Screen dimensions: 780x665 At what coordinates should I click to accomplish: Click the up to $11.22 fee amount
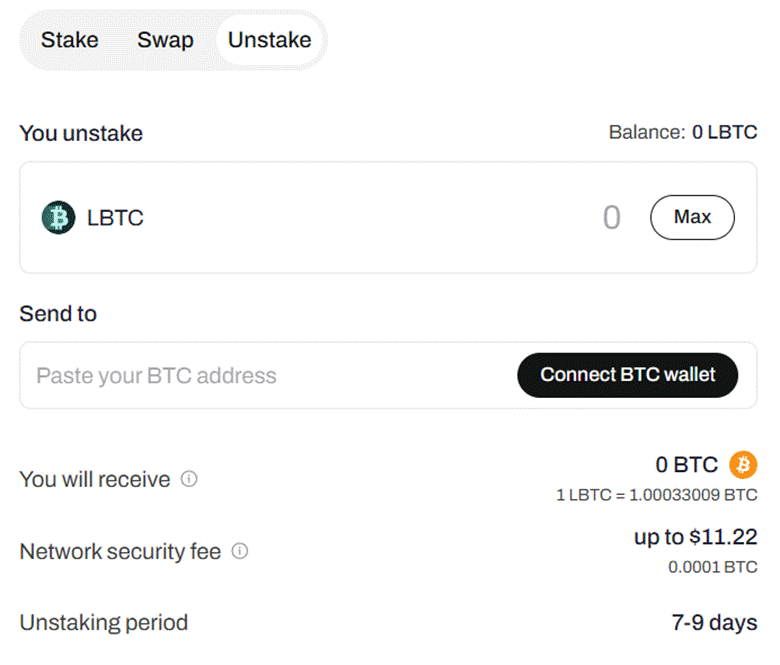click(x=695, y=537)
